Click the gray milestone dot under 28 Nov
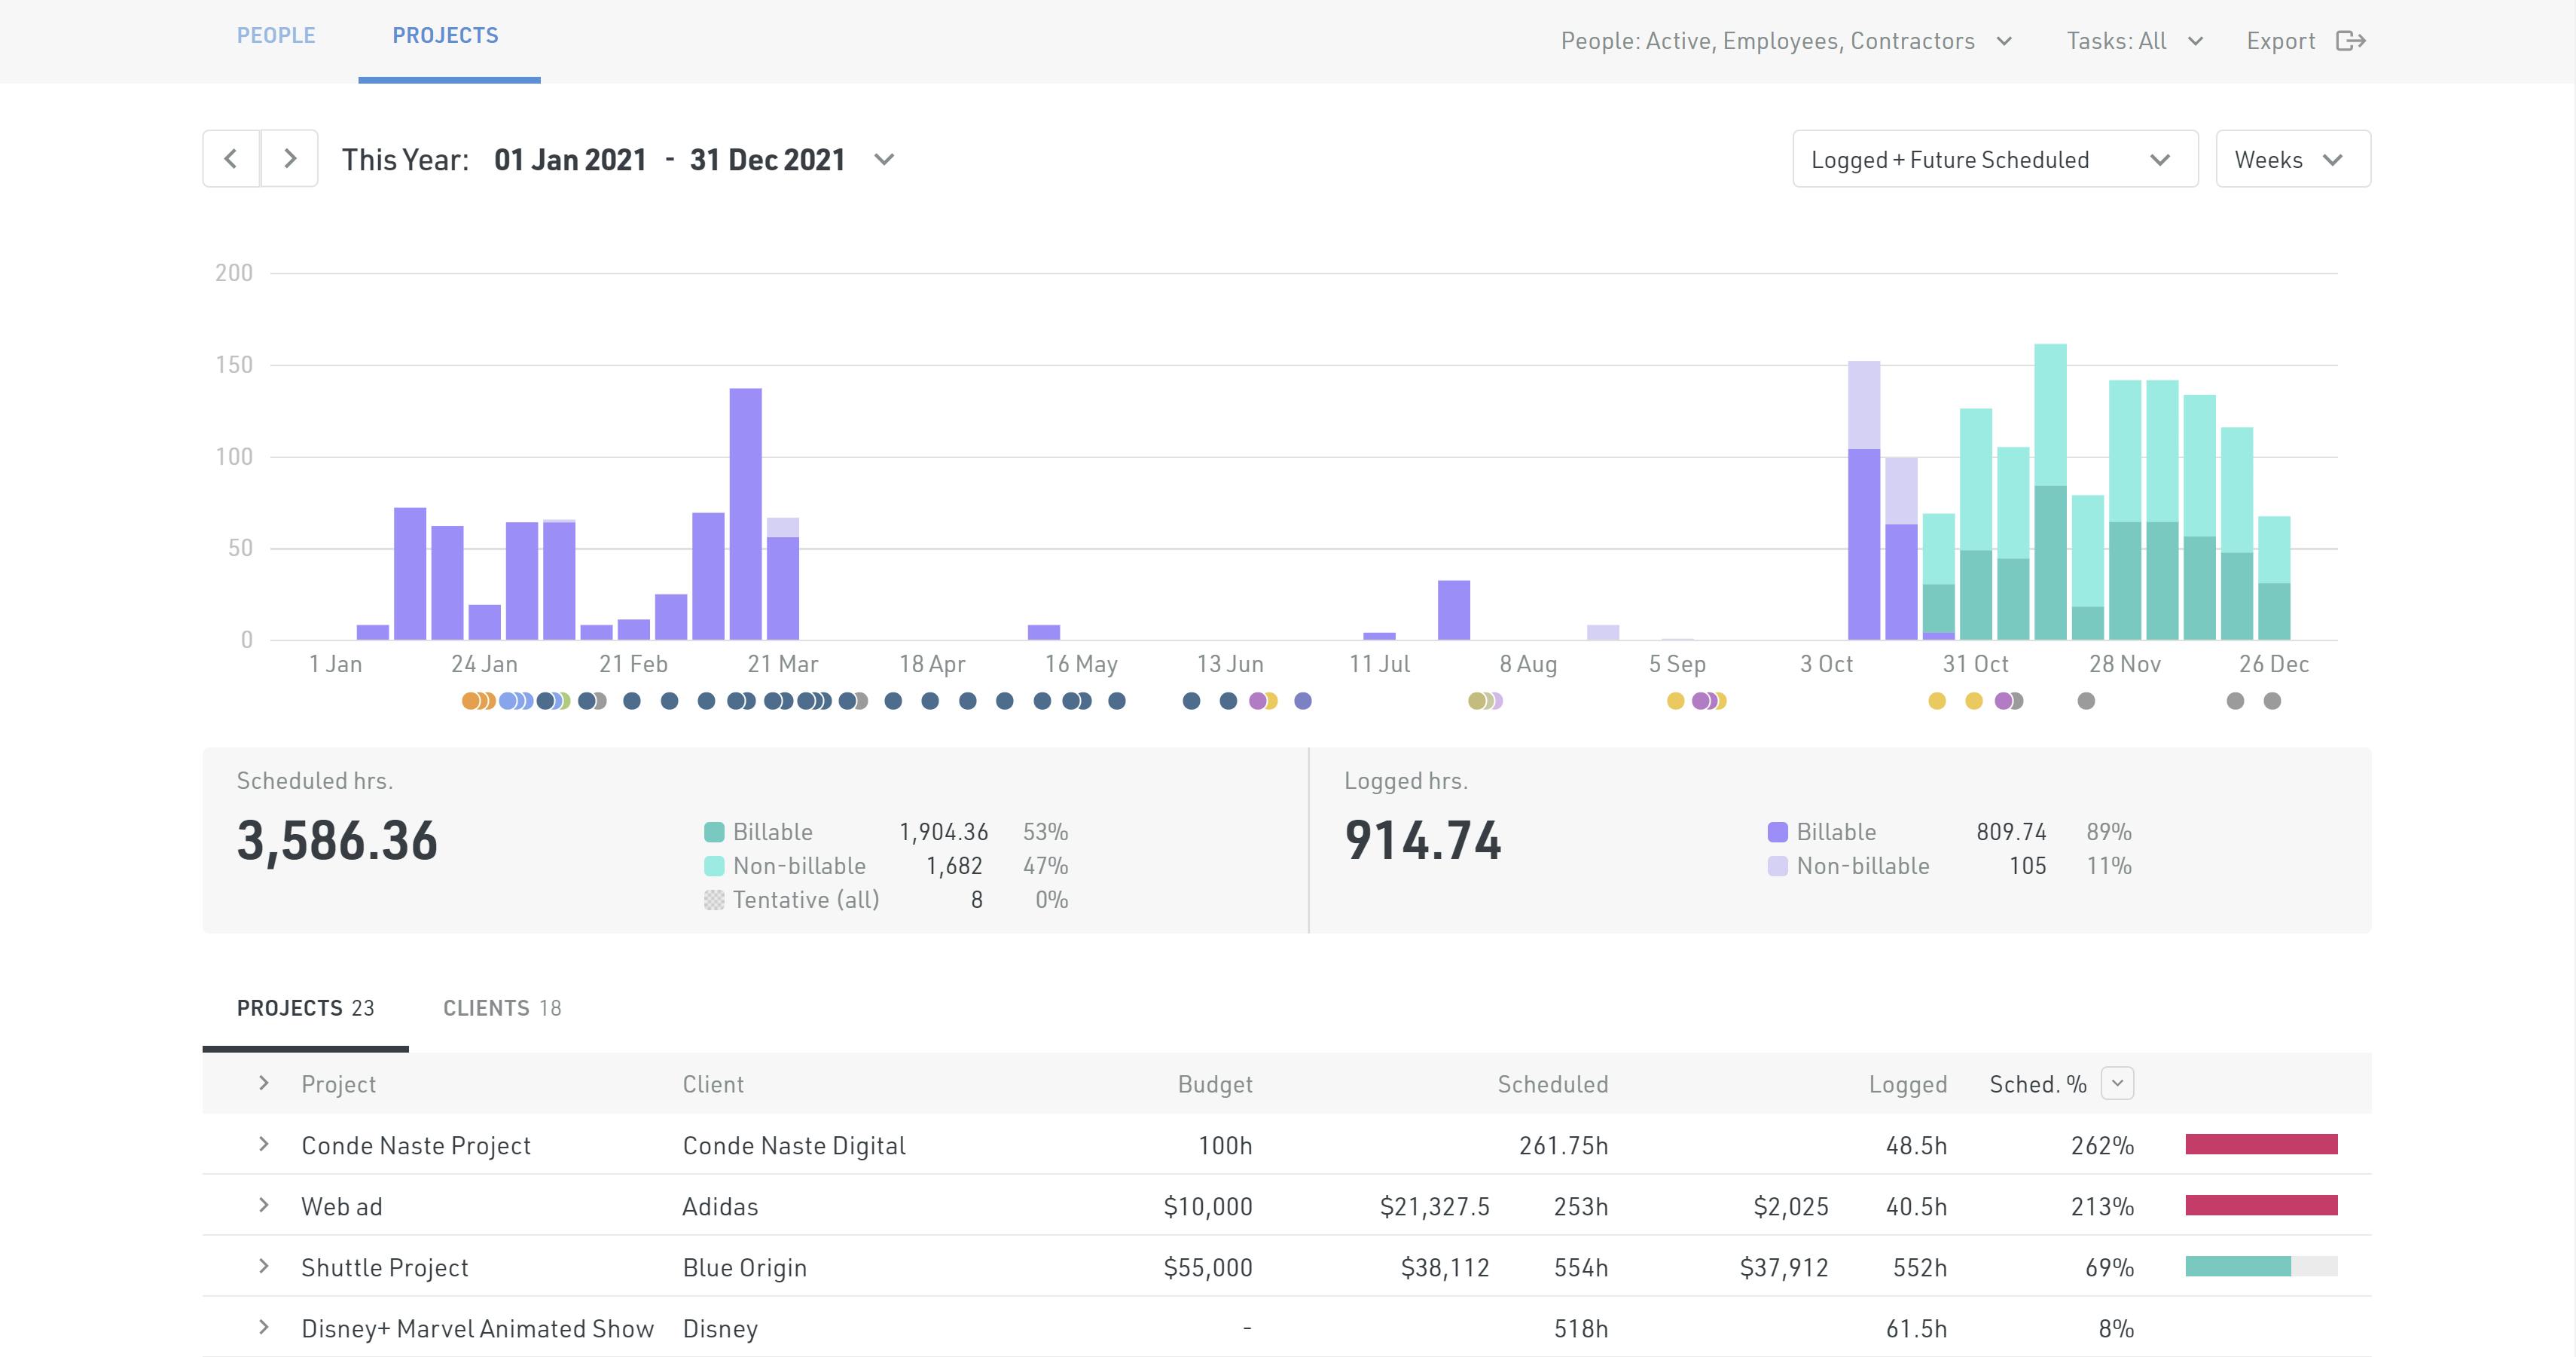This screenshot has height=1357, width=2576. click(x=2086, y=701)
